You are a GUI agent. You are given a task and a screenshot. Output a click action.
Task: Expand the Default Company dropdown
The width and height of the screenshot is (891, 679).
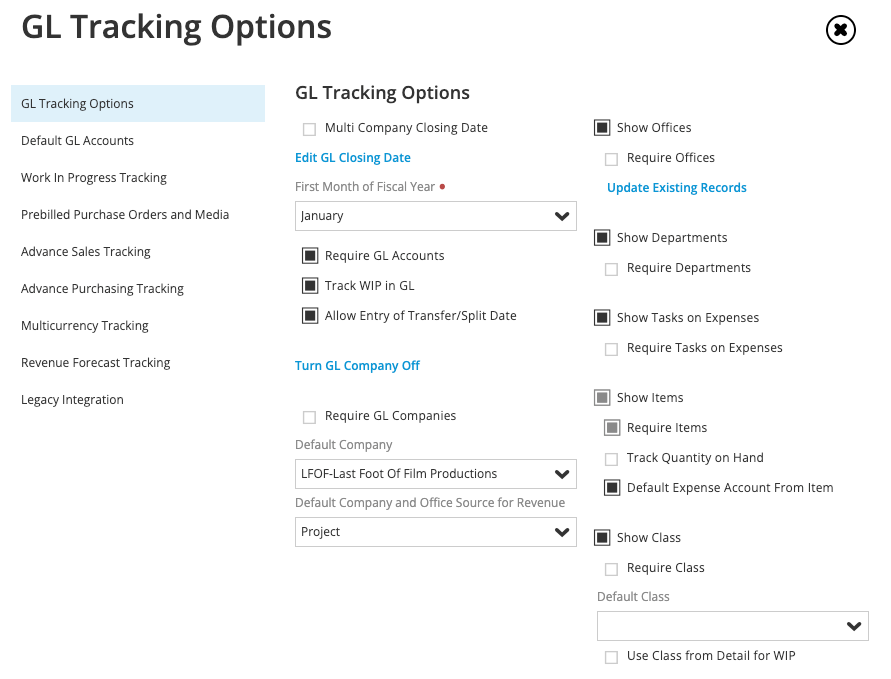coord(435,474)
